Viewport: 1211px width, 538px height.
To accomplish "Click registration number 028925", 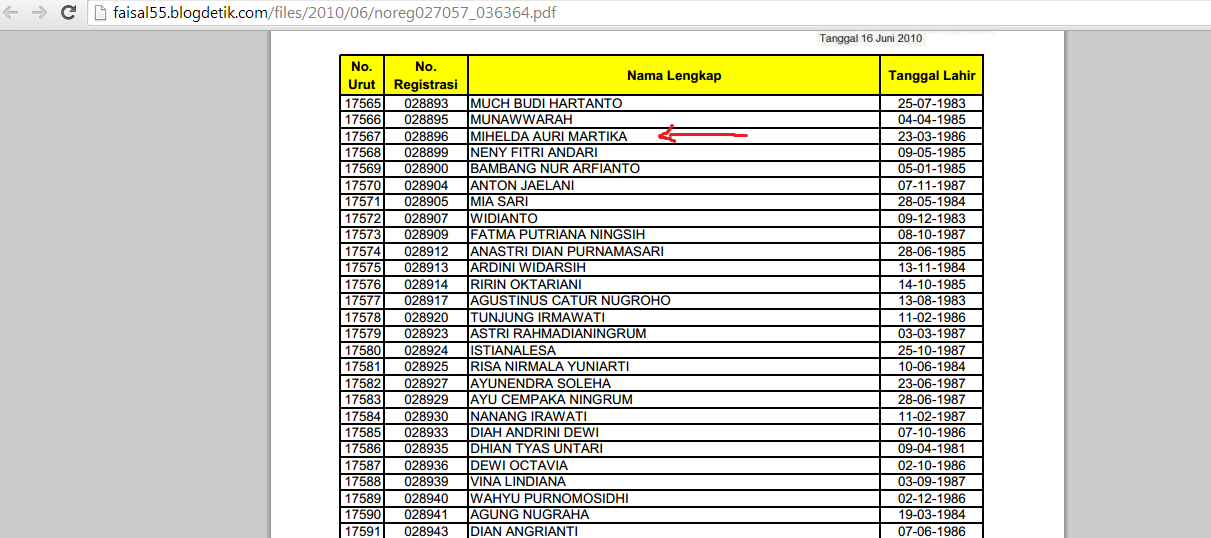I will tap(426, 366).
